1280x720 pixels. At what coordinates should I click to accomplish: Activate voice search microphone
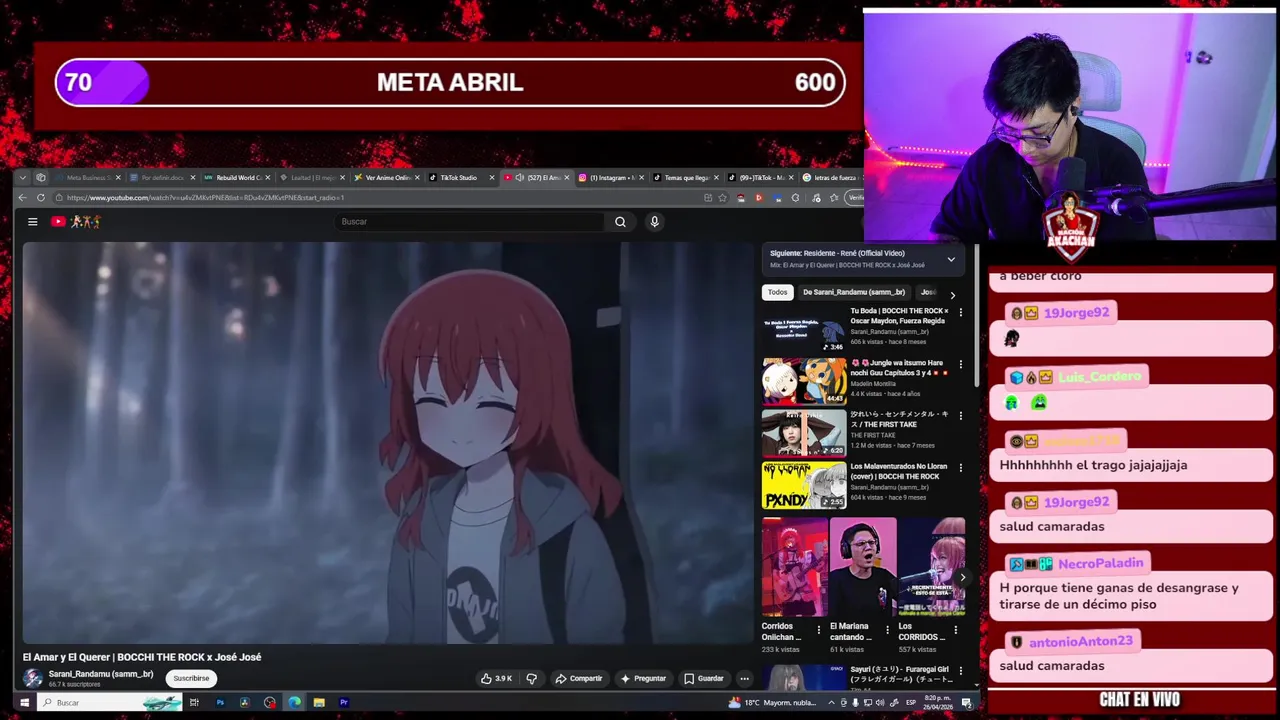click(x=655, y=222)
